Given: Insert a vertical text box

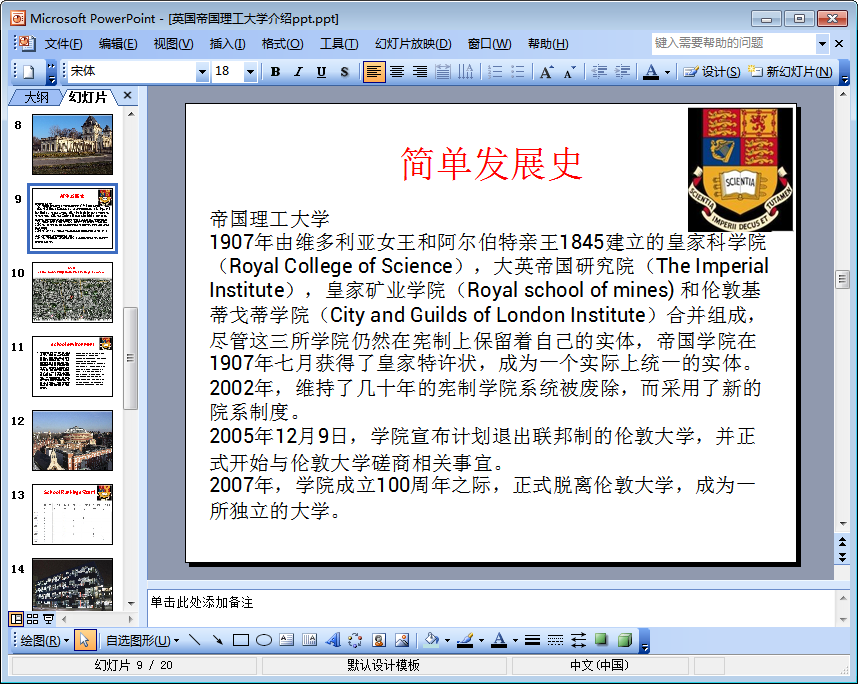Looking at the screenshot, I should click(x=310, y=640).
